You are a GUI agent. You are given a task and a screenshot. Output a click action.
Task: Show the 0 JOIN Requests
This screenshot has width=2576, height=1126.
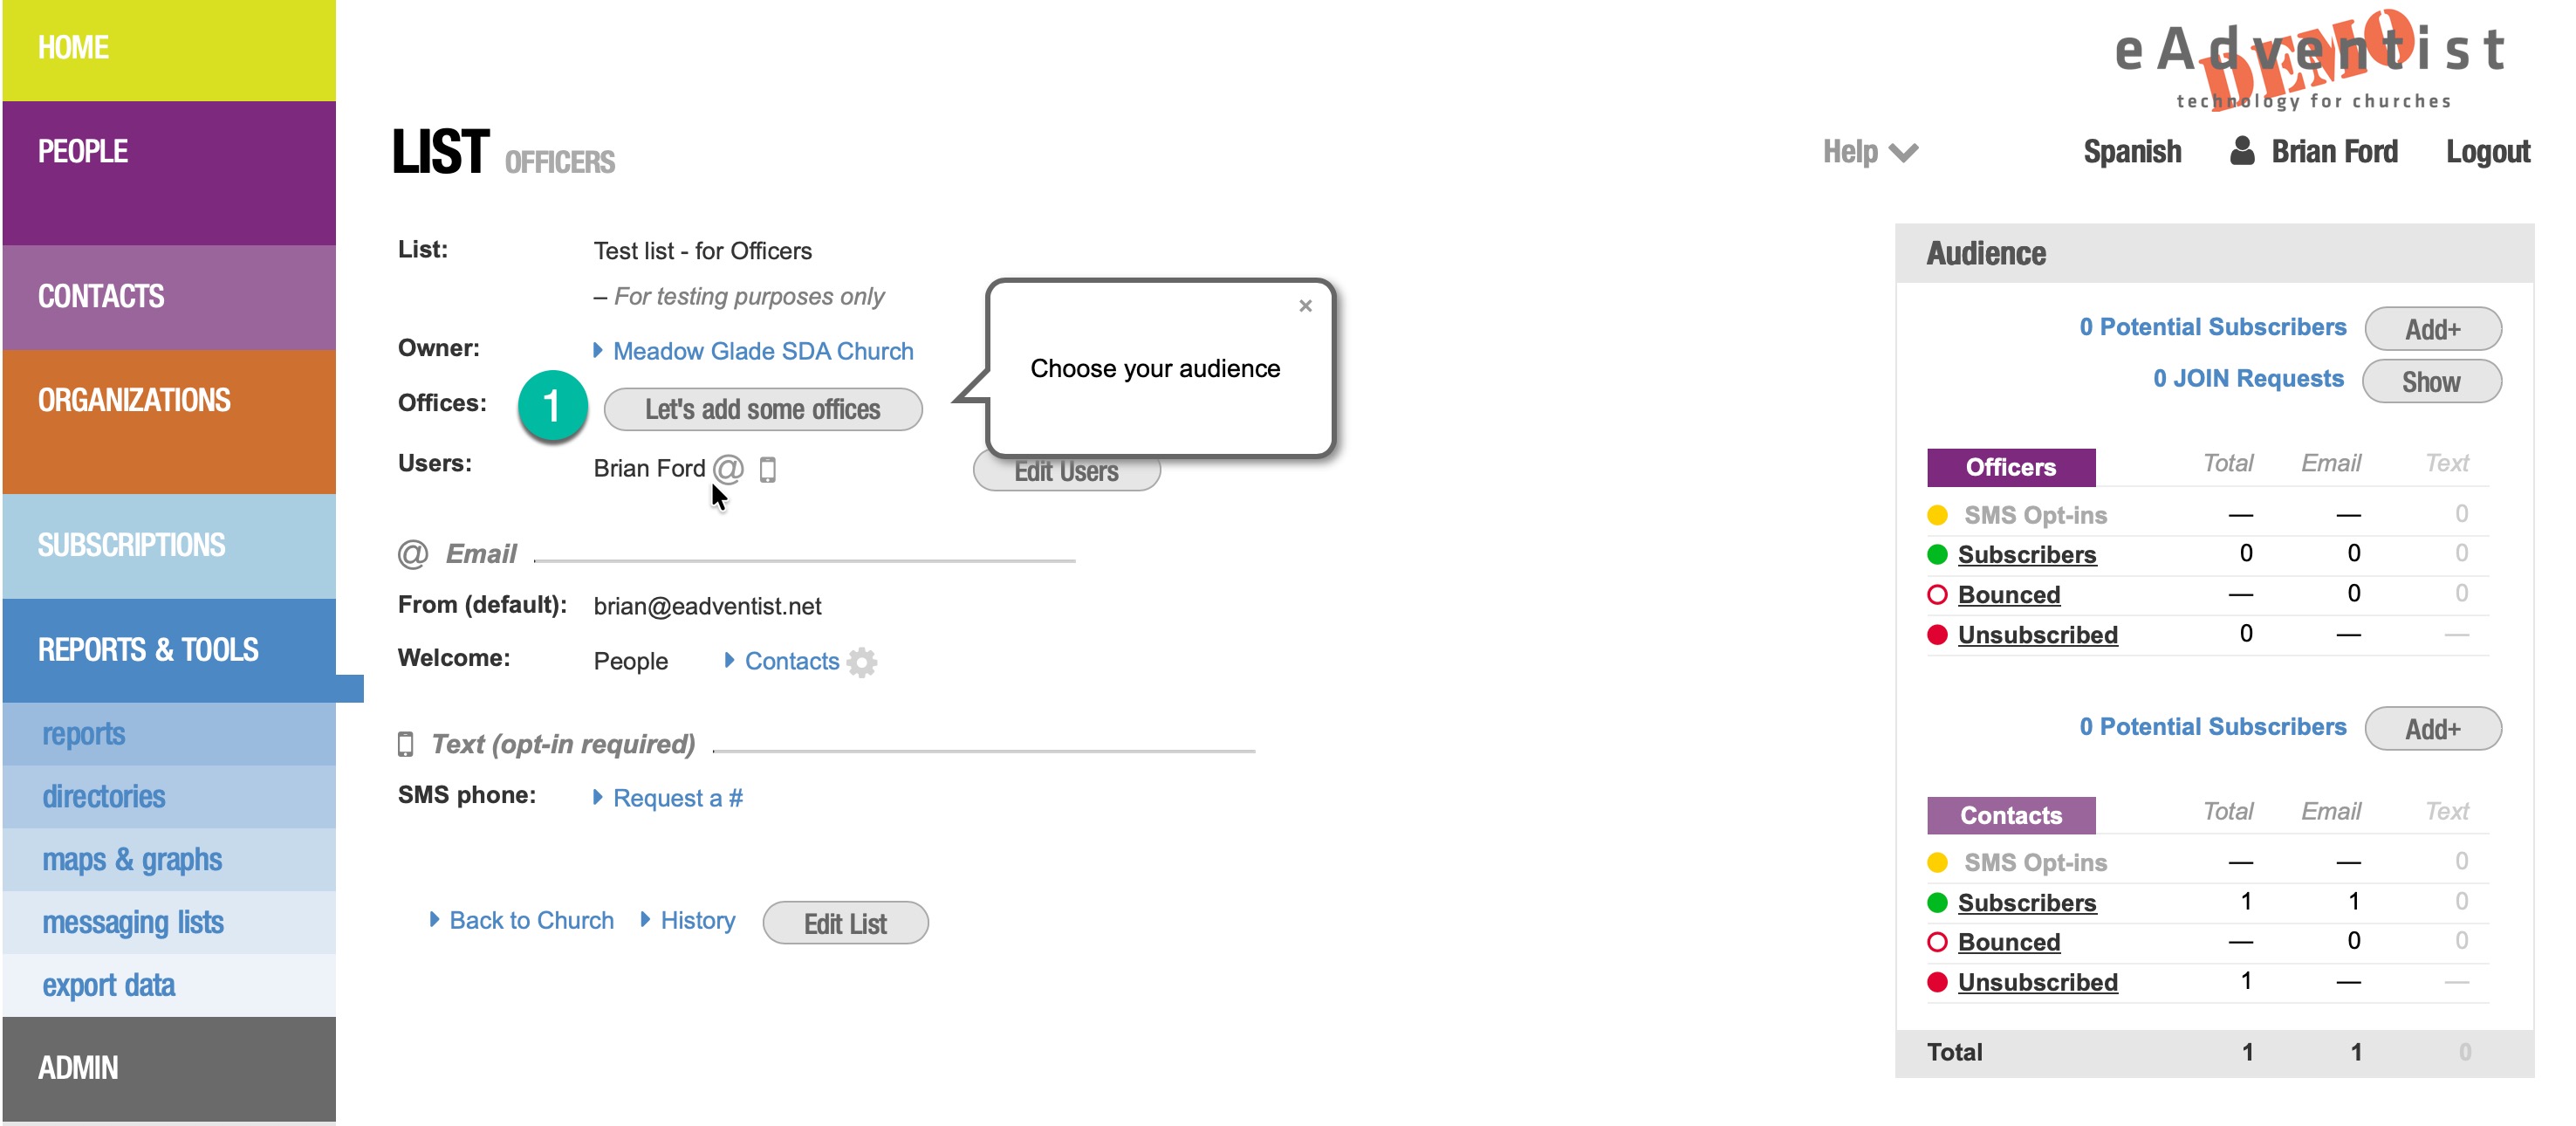coord(2430,382)
